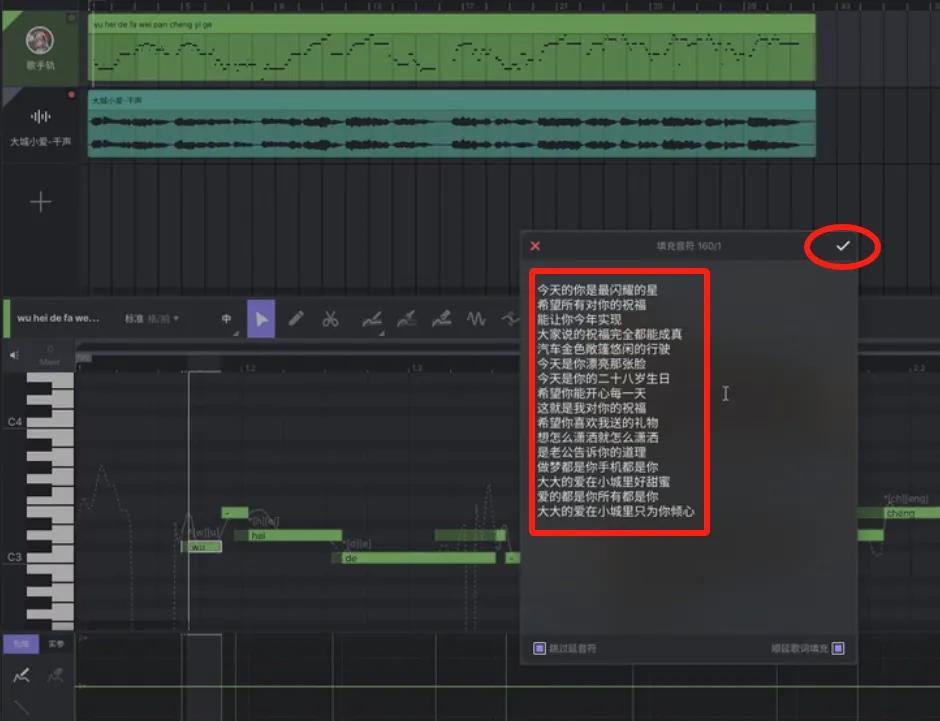Switch to the second parameter tab beside the purple one
The height and width of the screenshot is (721, 940).
56,644
